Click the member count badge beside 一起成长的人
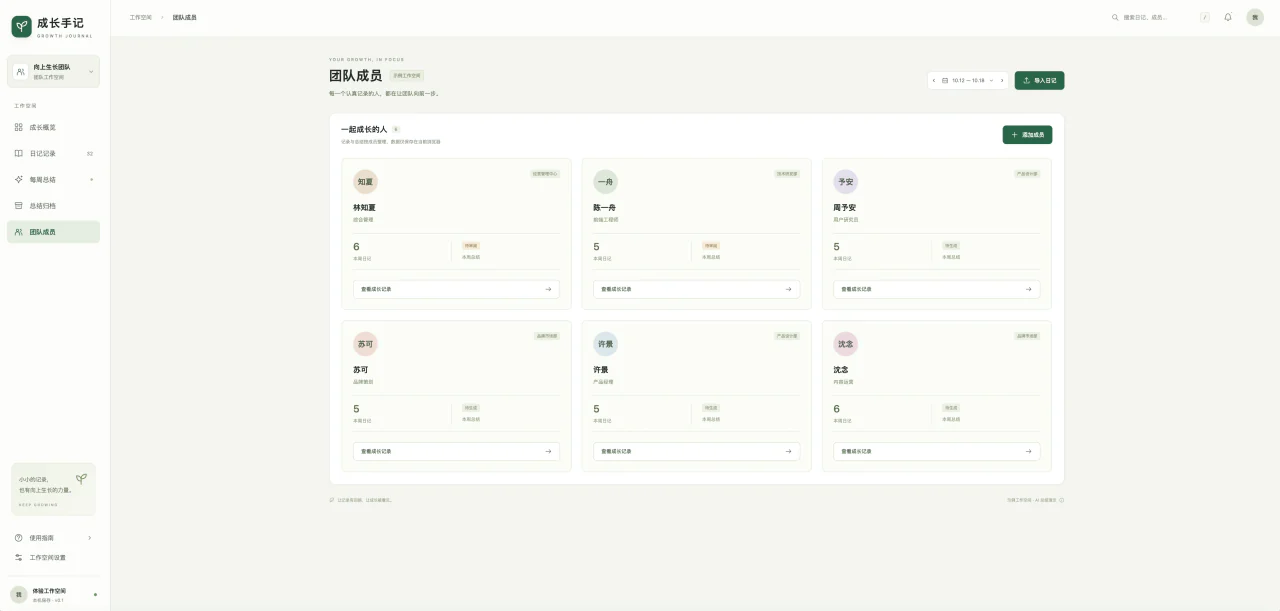The height and width of the screenshot is (611, 1280). (396, 129)
